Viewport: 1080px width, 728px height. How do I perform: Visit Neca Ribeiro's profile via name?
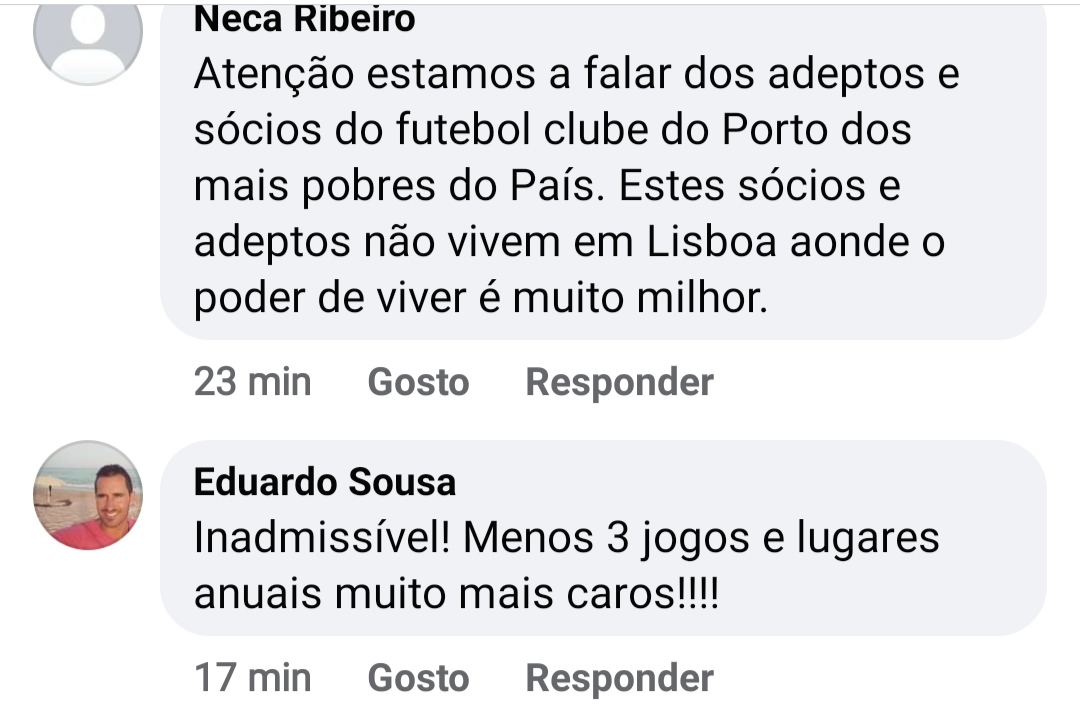(x=304, y=18)
